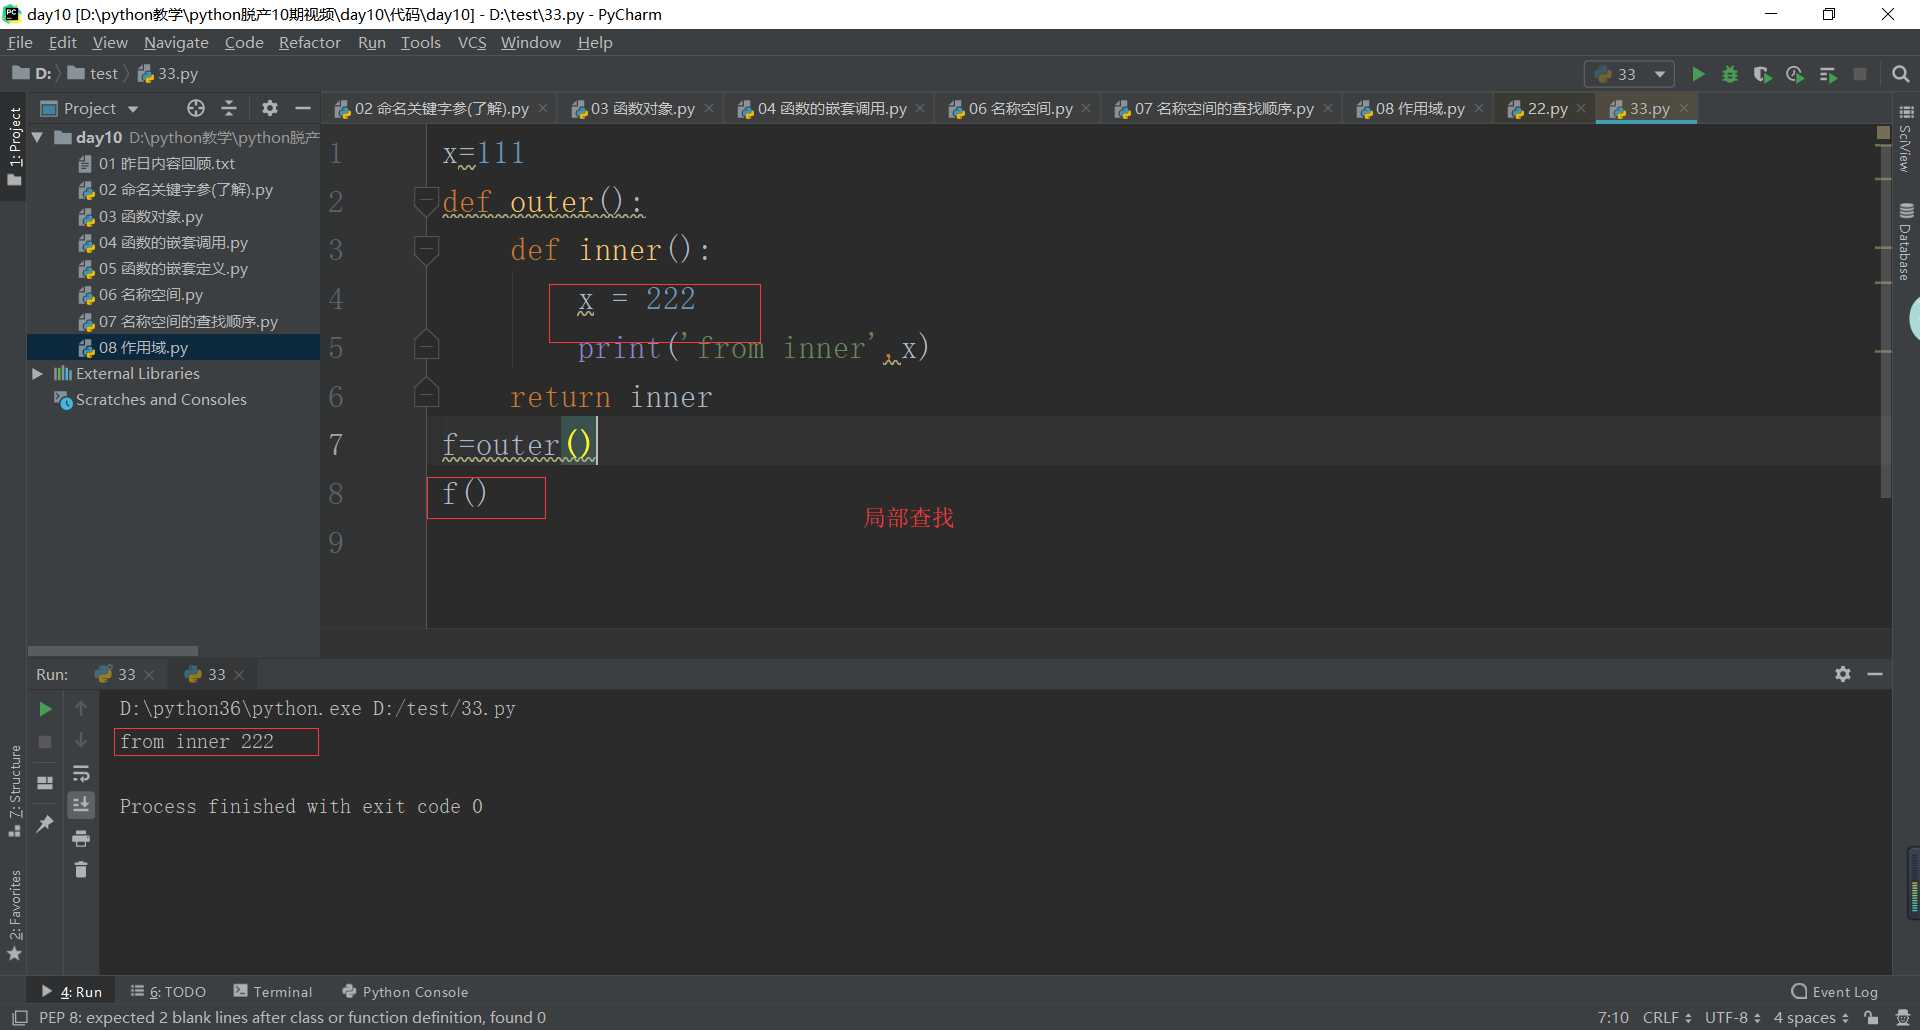1920x1030 pixels.
Task: Fold the outer function at line 2
Action: 426,201
